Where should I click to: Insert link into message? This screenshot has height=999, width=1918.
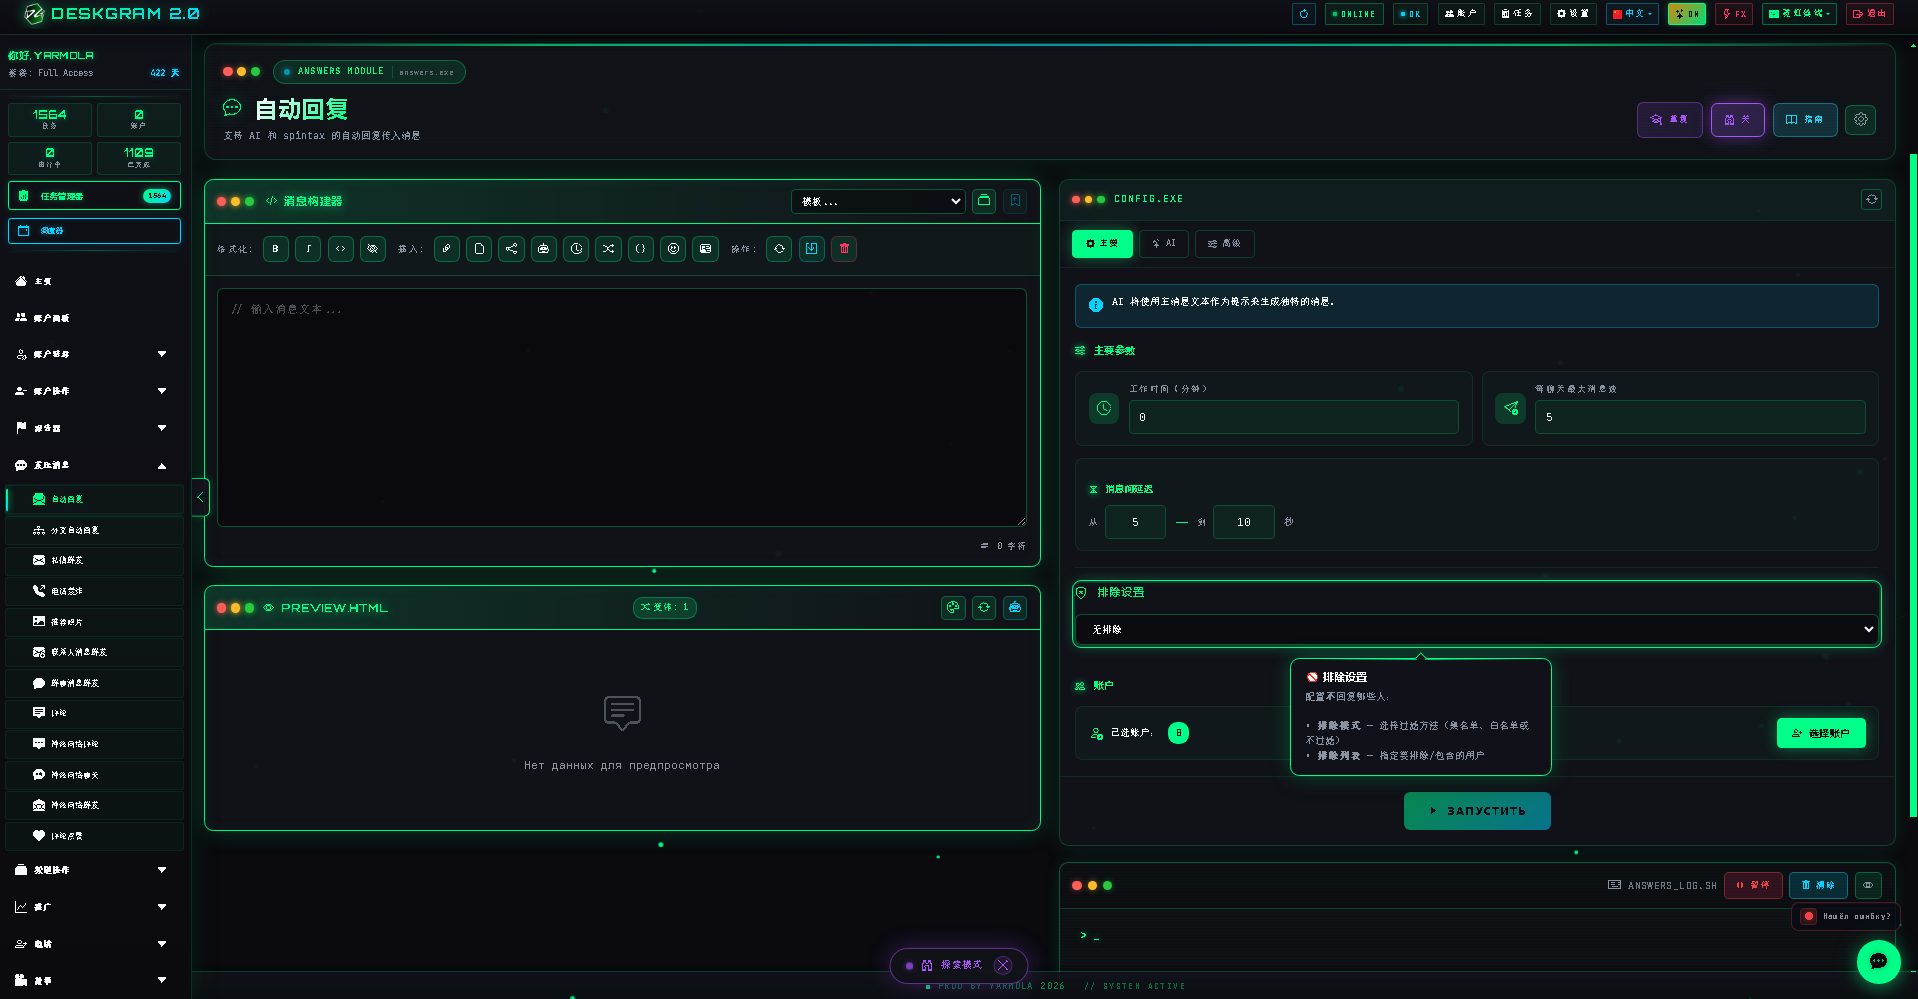(447, 249)
